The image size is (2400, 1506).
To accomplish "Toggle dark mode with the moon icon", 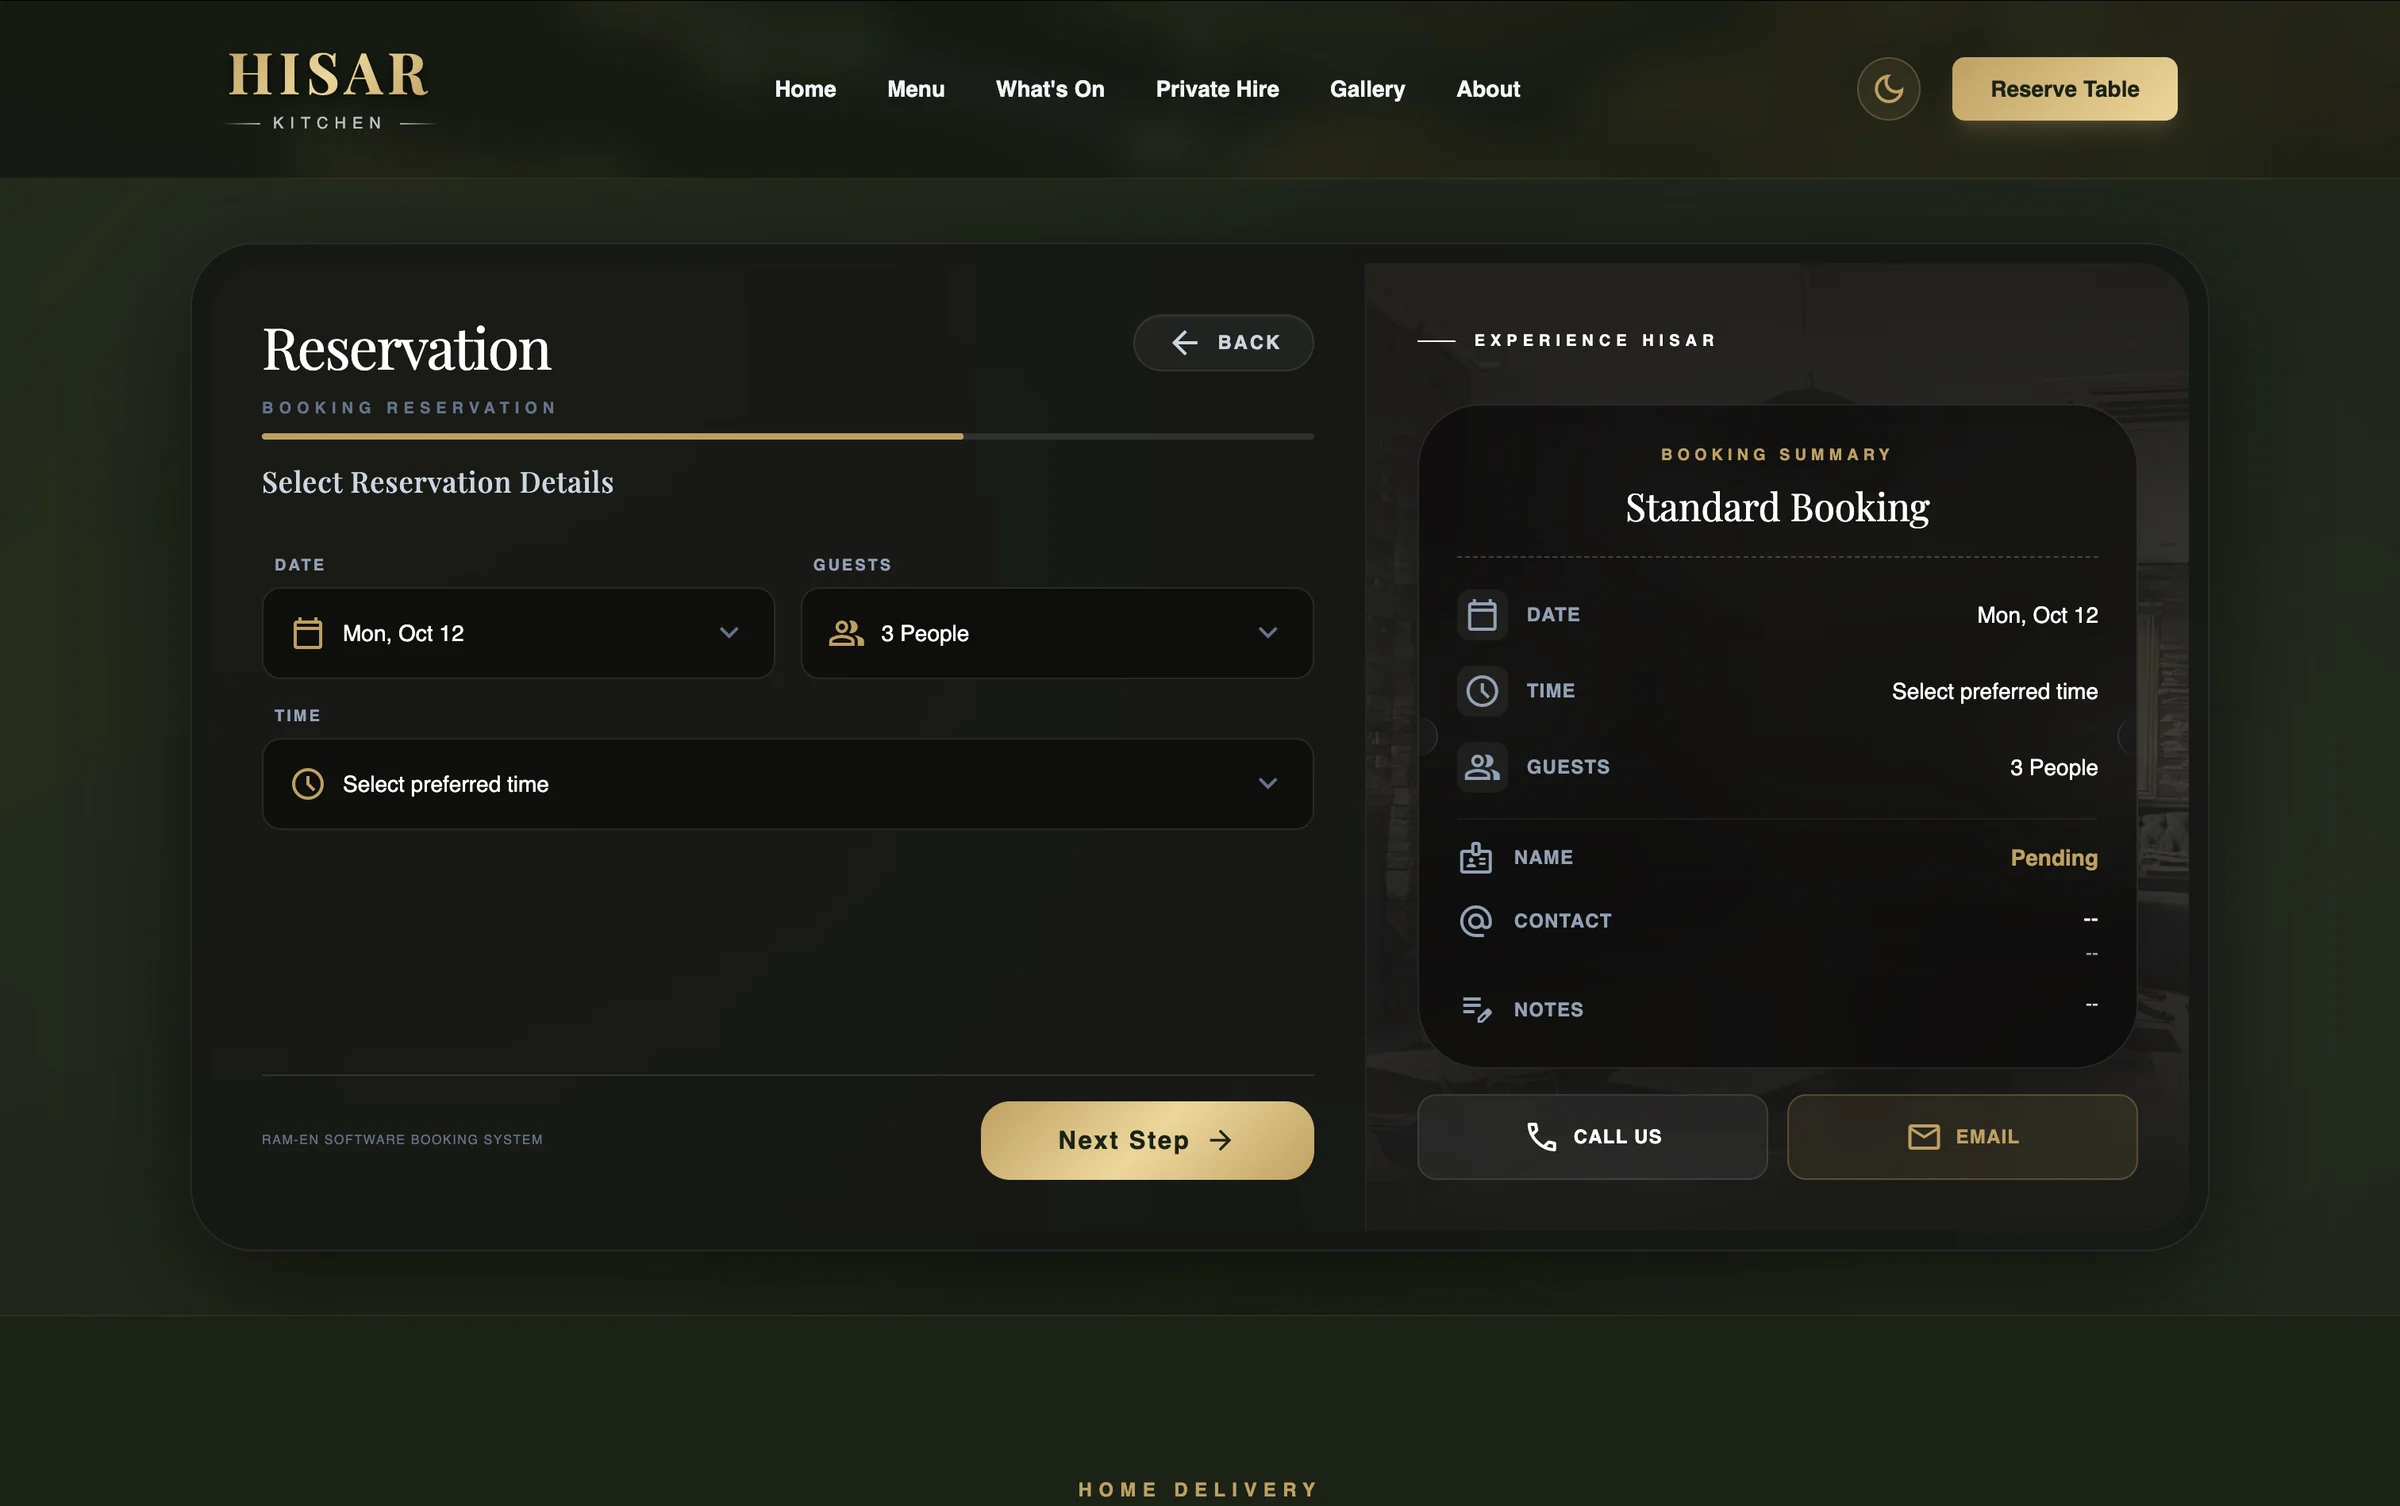I will pos(1888,89).
